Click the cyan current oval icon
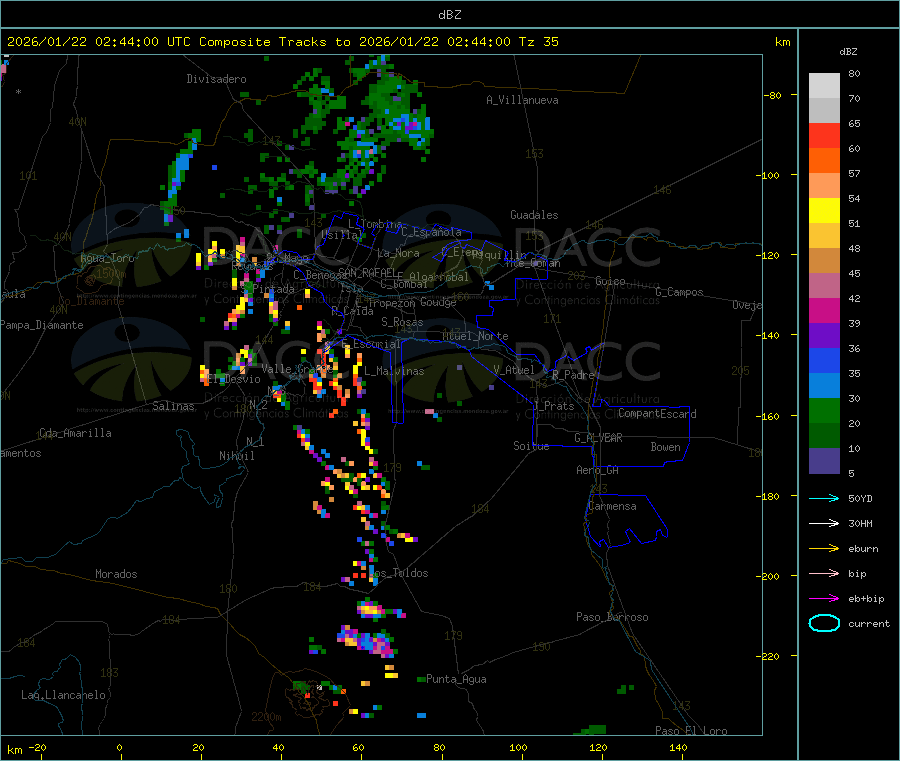 pos(824,623)
